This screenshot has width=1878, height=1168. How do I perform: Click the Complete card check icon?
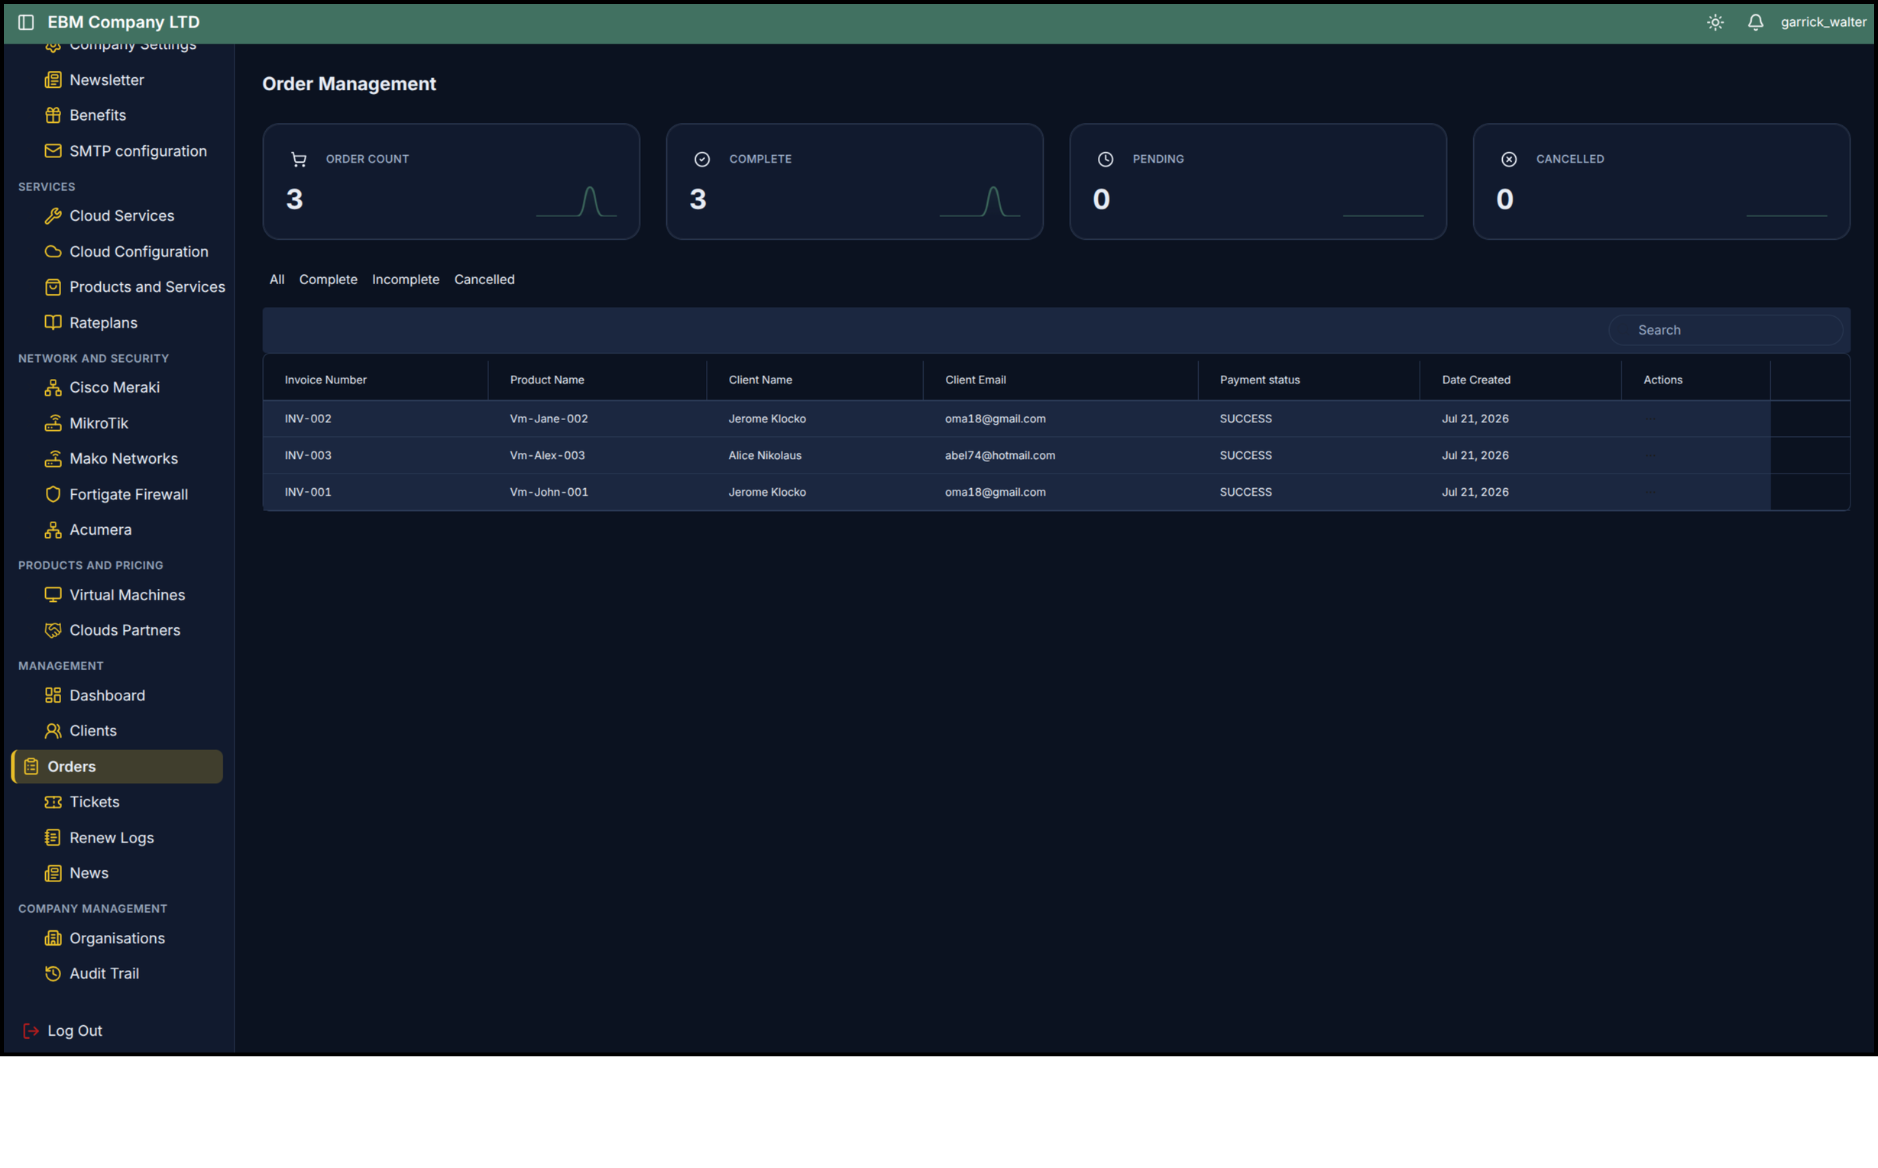pos(702,159)
